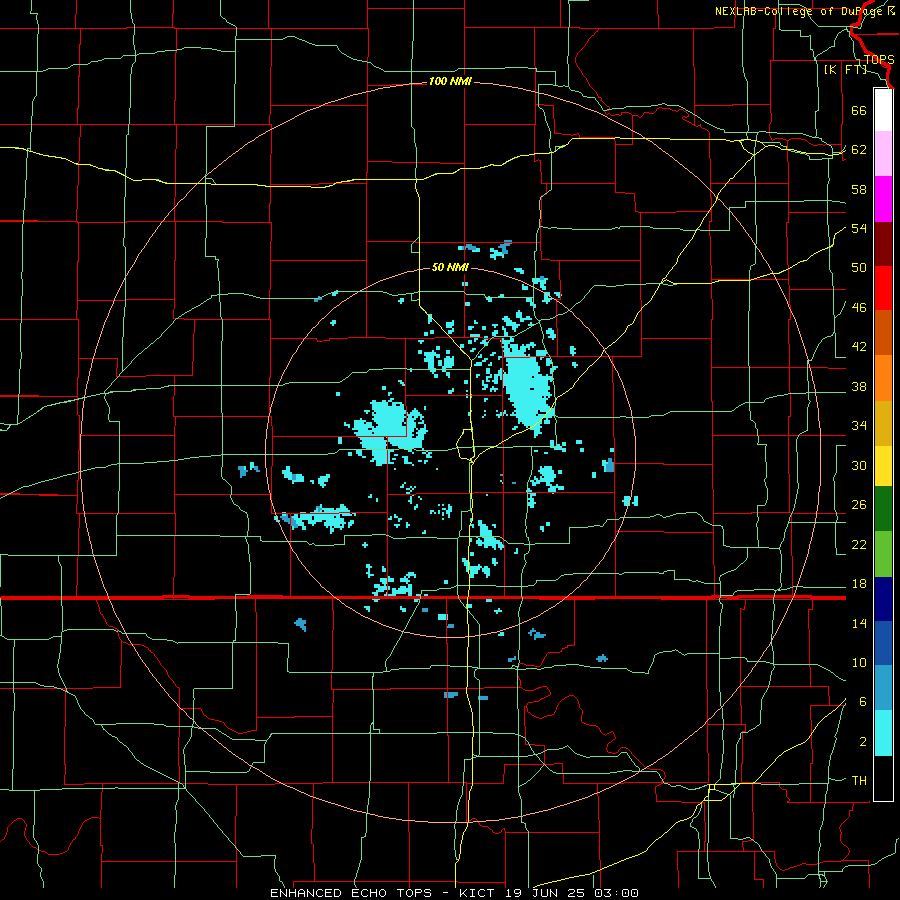The width and height of the screenshot is (900, 900).
Task: Click the light pink 62 kft swatch
Action: [883, 154]
